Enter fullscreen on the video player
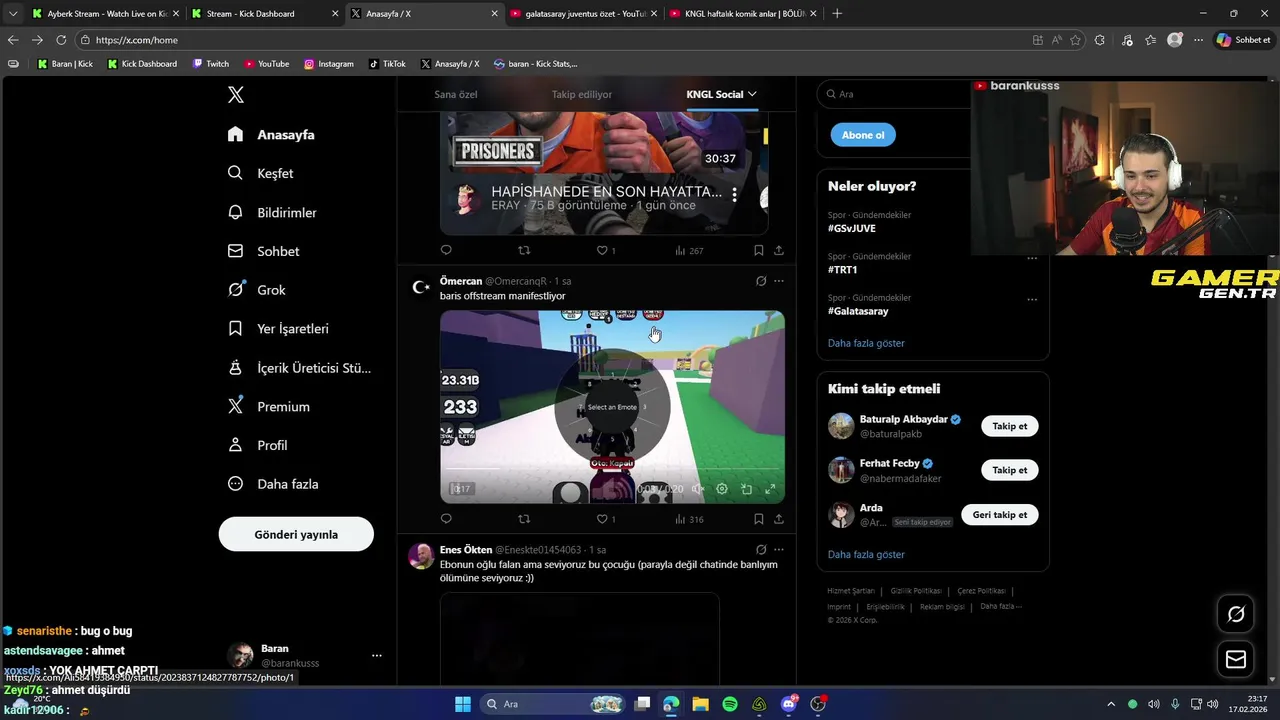 click(770, 489)
